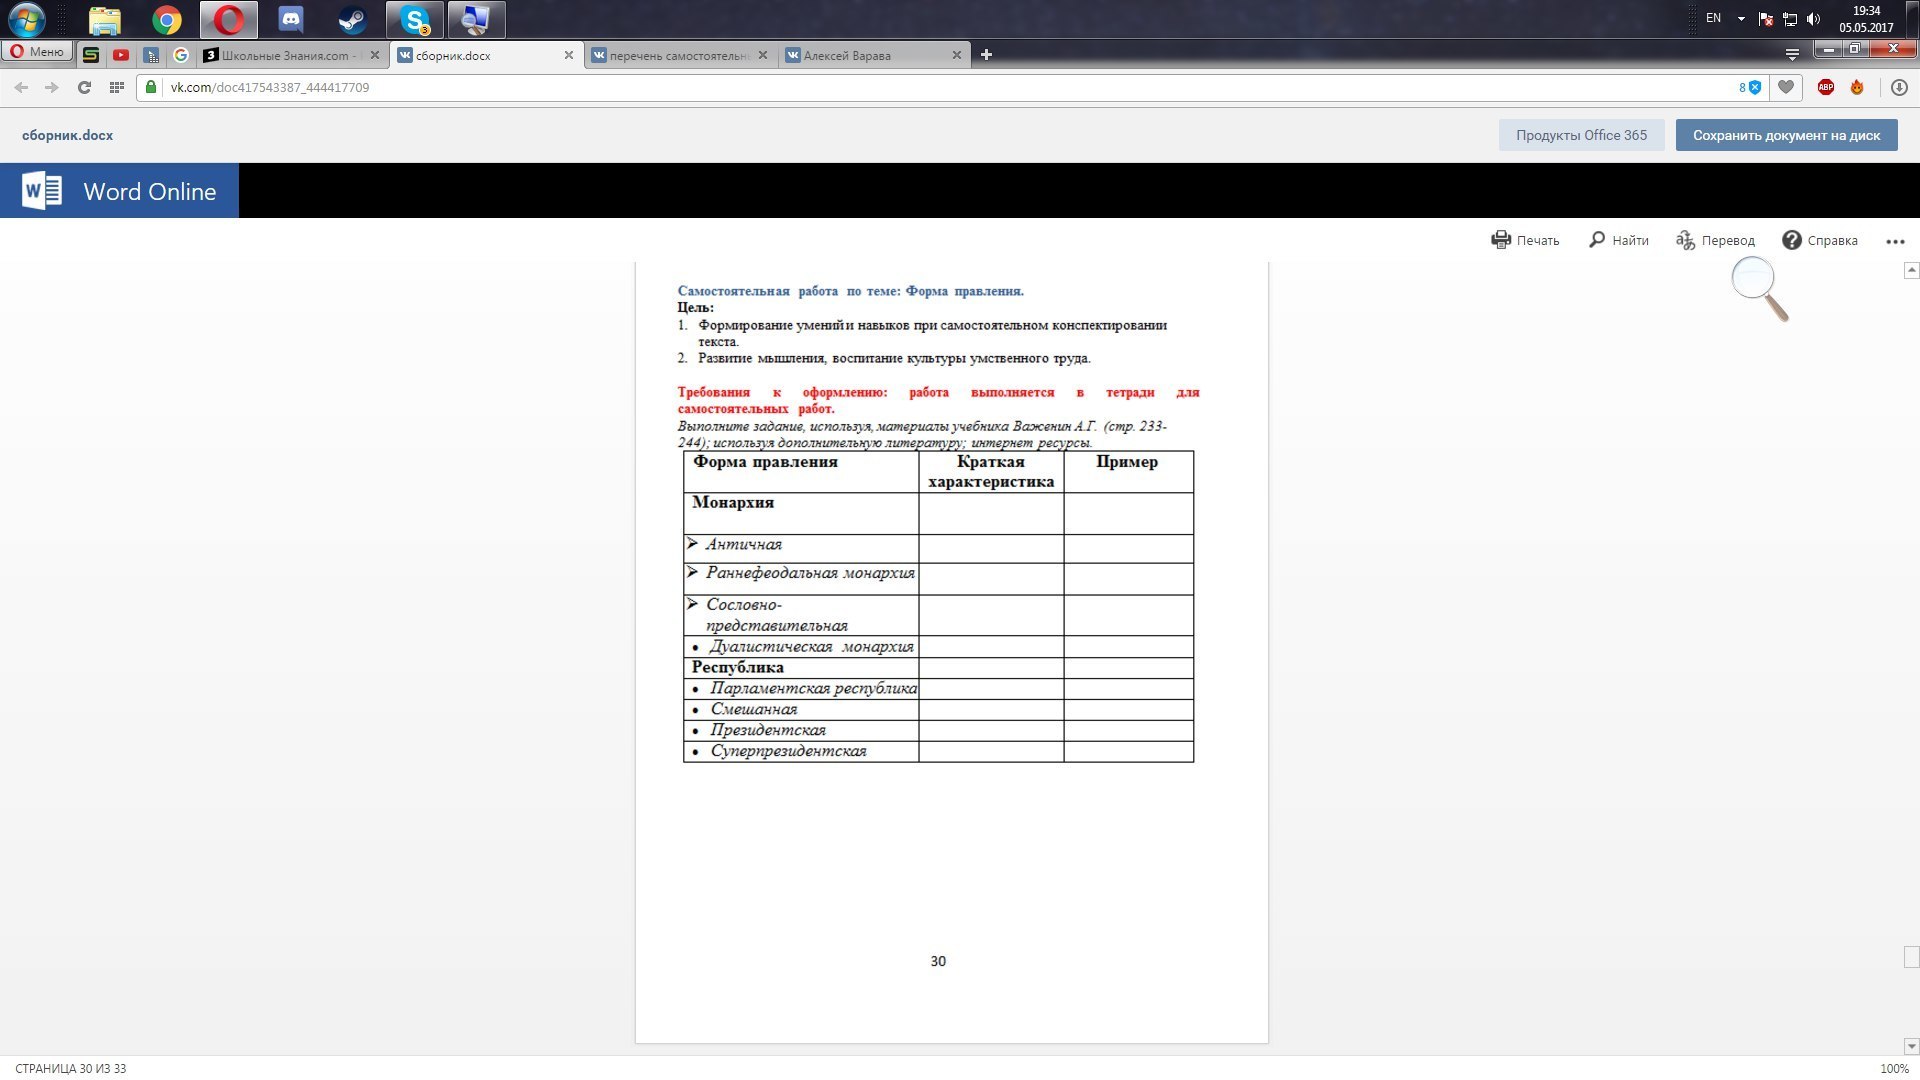The height and width of the screenshot is (1080, 1920).
Task: Click the Монархия table cell
Action: point(801,513)
